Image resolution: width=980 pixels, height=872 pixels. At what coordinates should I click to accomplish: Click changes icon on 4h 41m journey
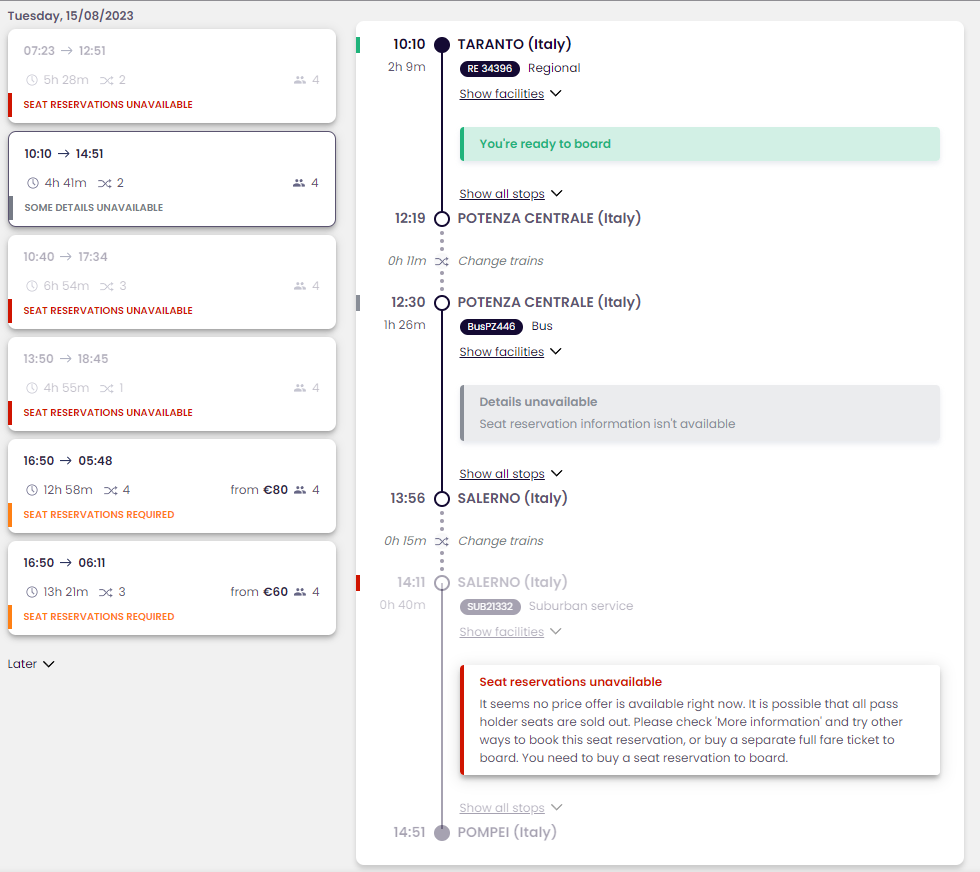click(x=104, y=183)
